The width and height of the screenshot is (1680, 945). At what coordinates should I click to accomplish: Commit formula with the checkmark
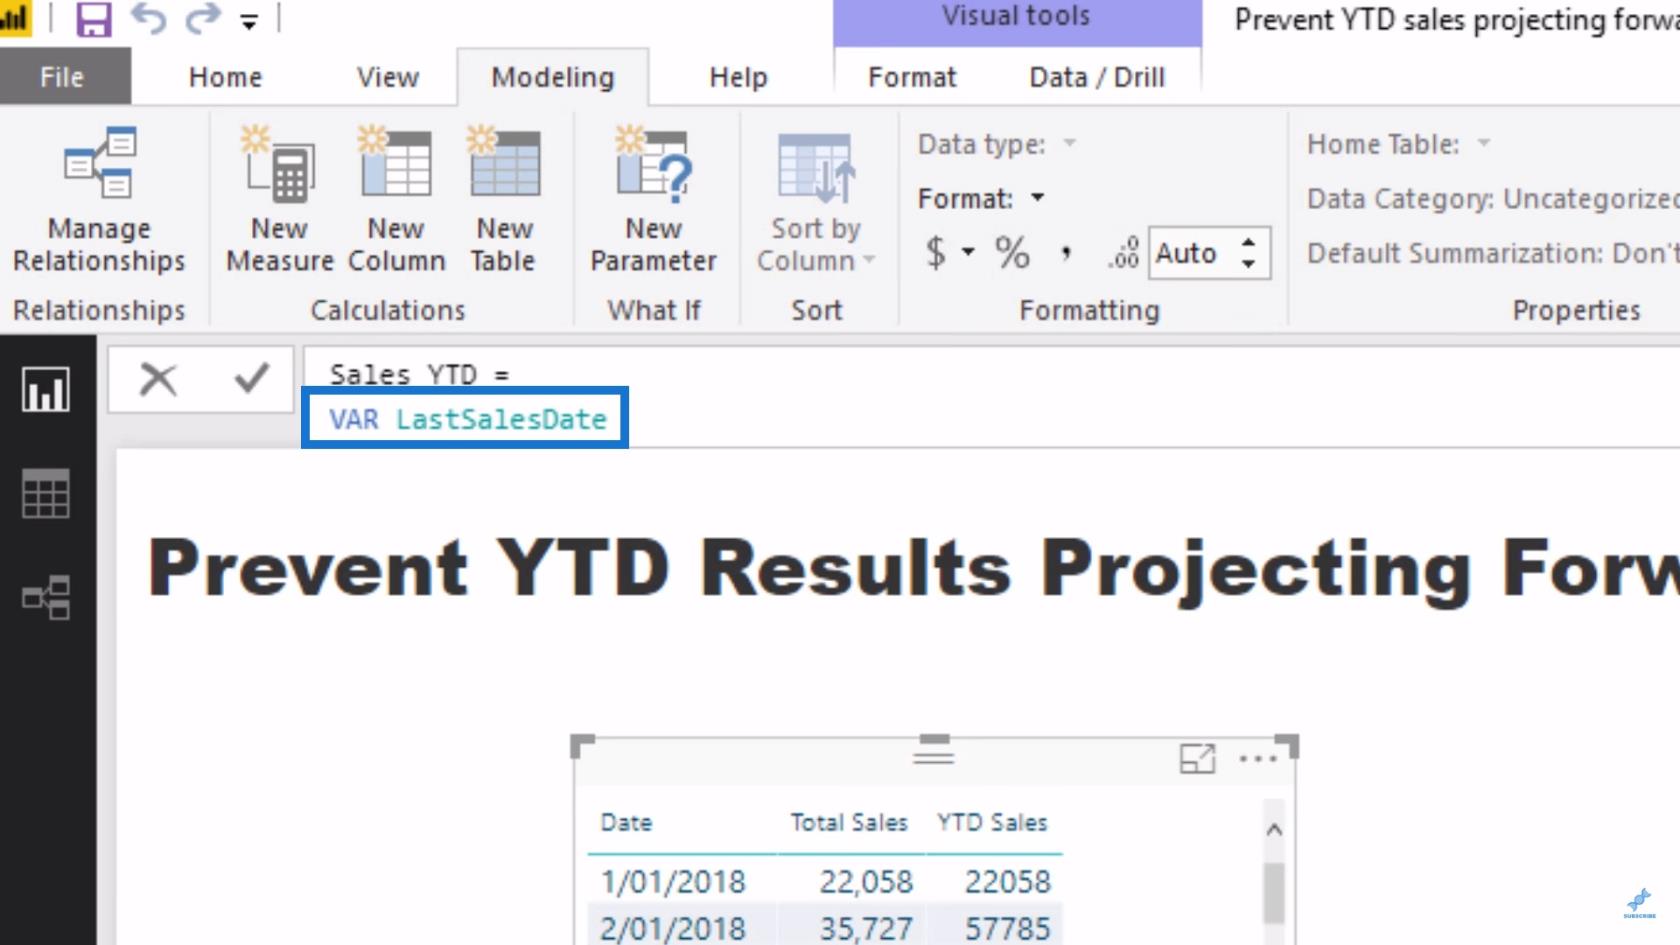[251, 378]
